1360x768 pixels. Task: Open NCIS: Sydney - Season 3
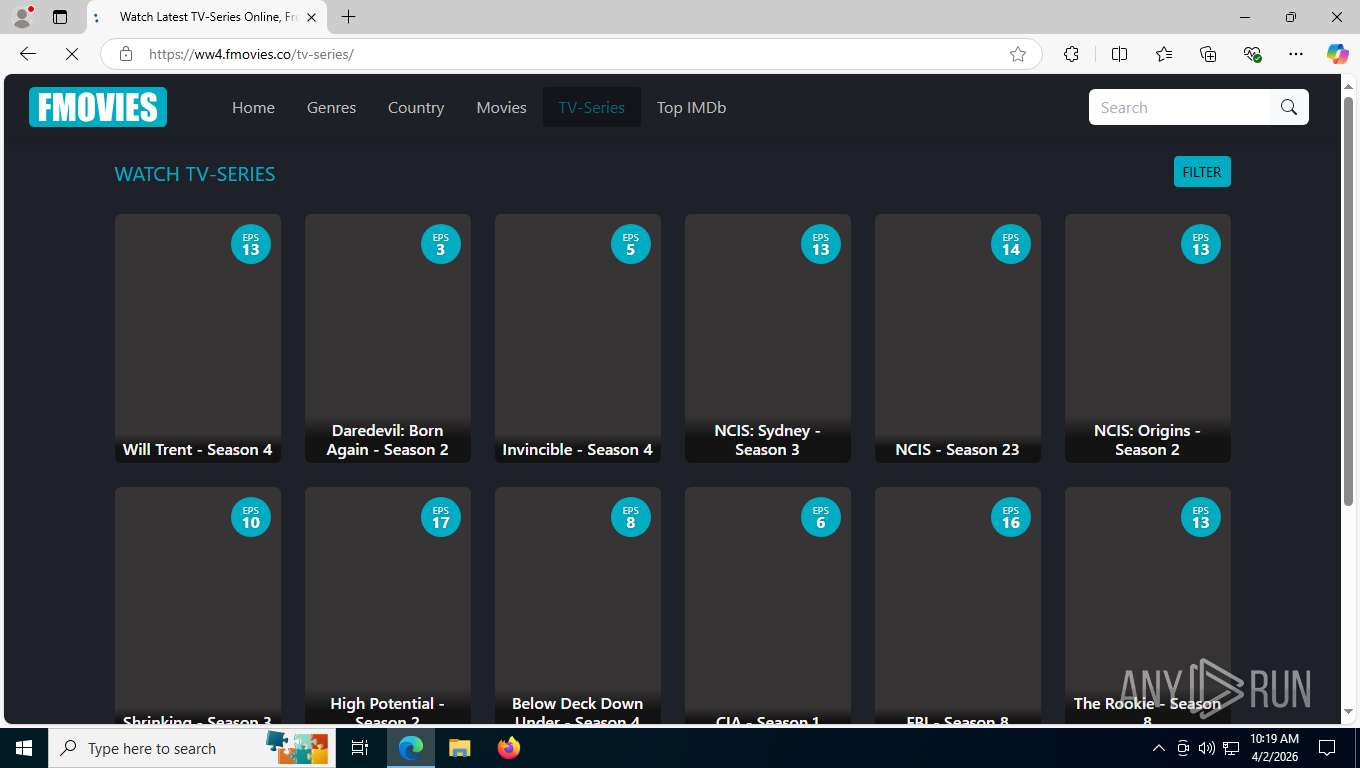768,338
